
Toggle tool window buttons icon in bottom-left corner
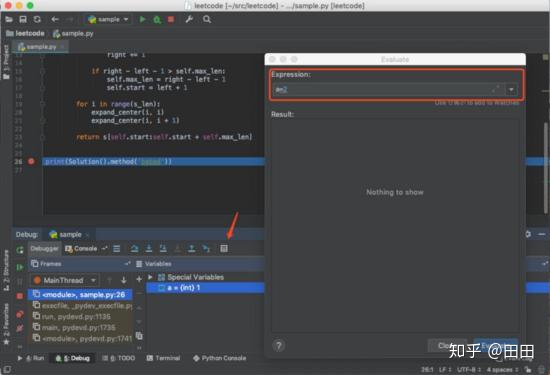tap(7, 369)
